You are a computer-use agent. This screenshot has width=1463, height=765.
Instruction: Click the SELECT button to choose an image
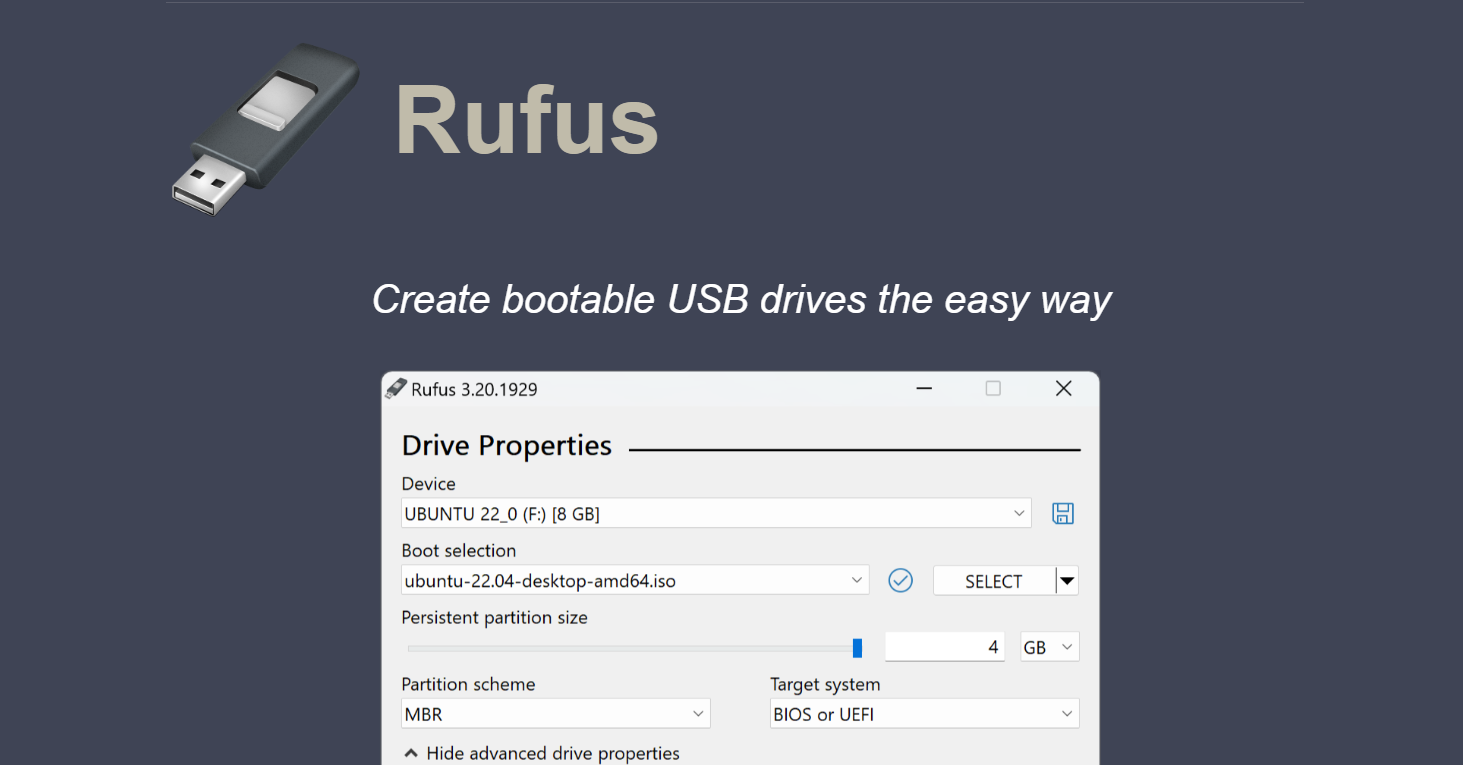point(995,580)
